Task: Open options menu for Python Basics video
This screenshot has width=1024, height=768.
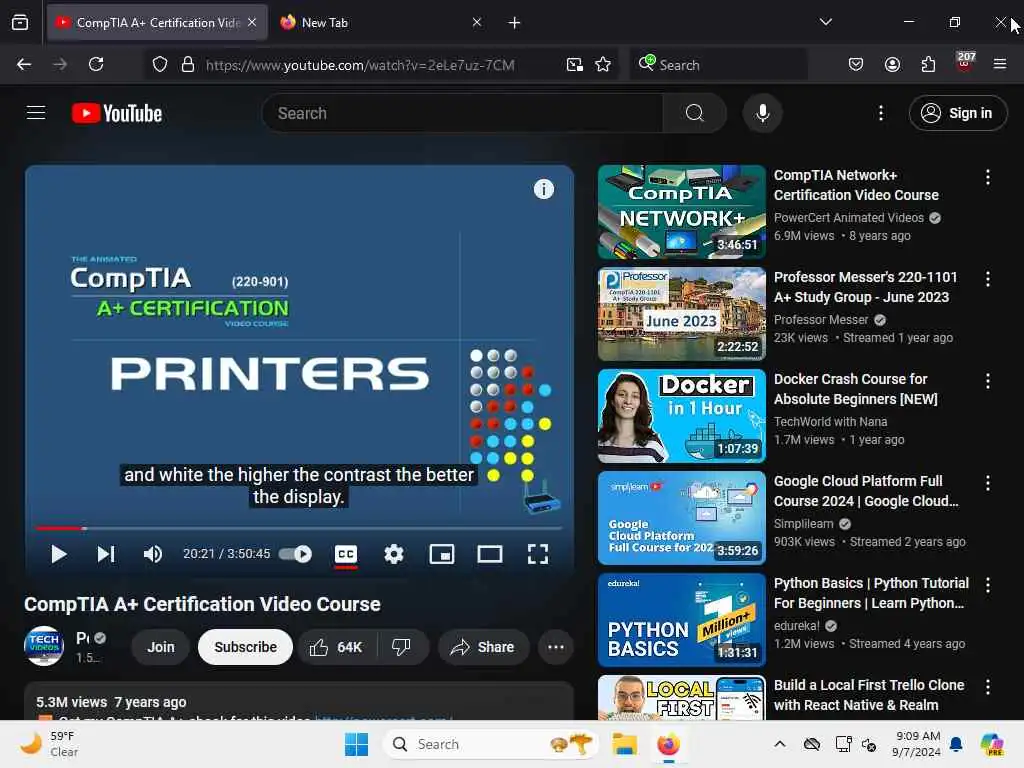Action: [x=987, y=585]
